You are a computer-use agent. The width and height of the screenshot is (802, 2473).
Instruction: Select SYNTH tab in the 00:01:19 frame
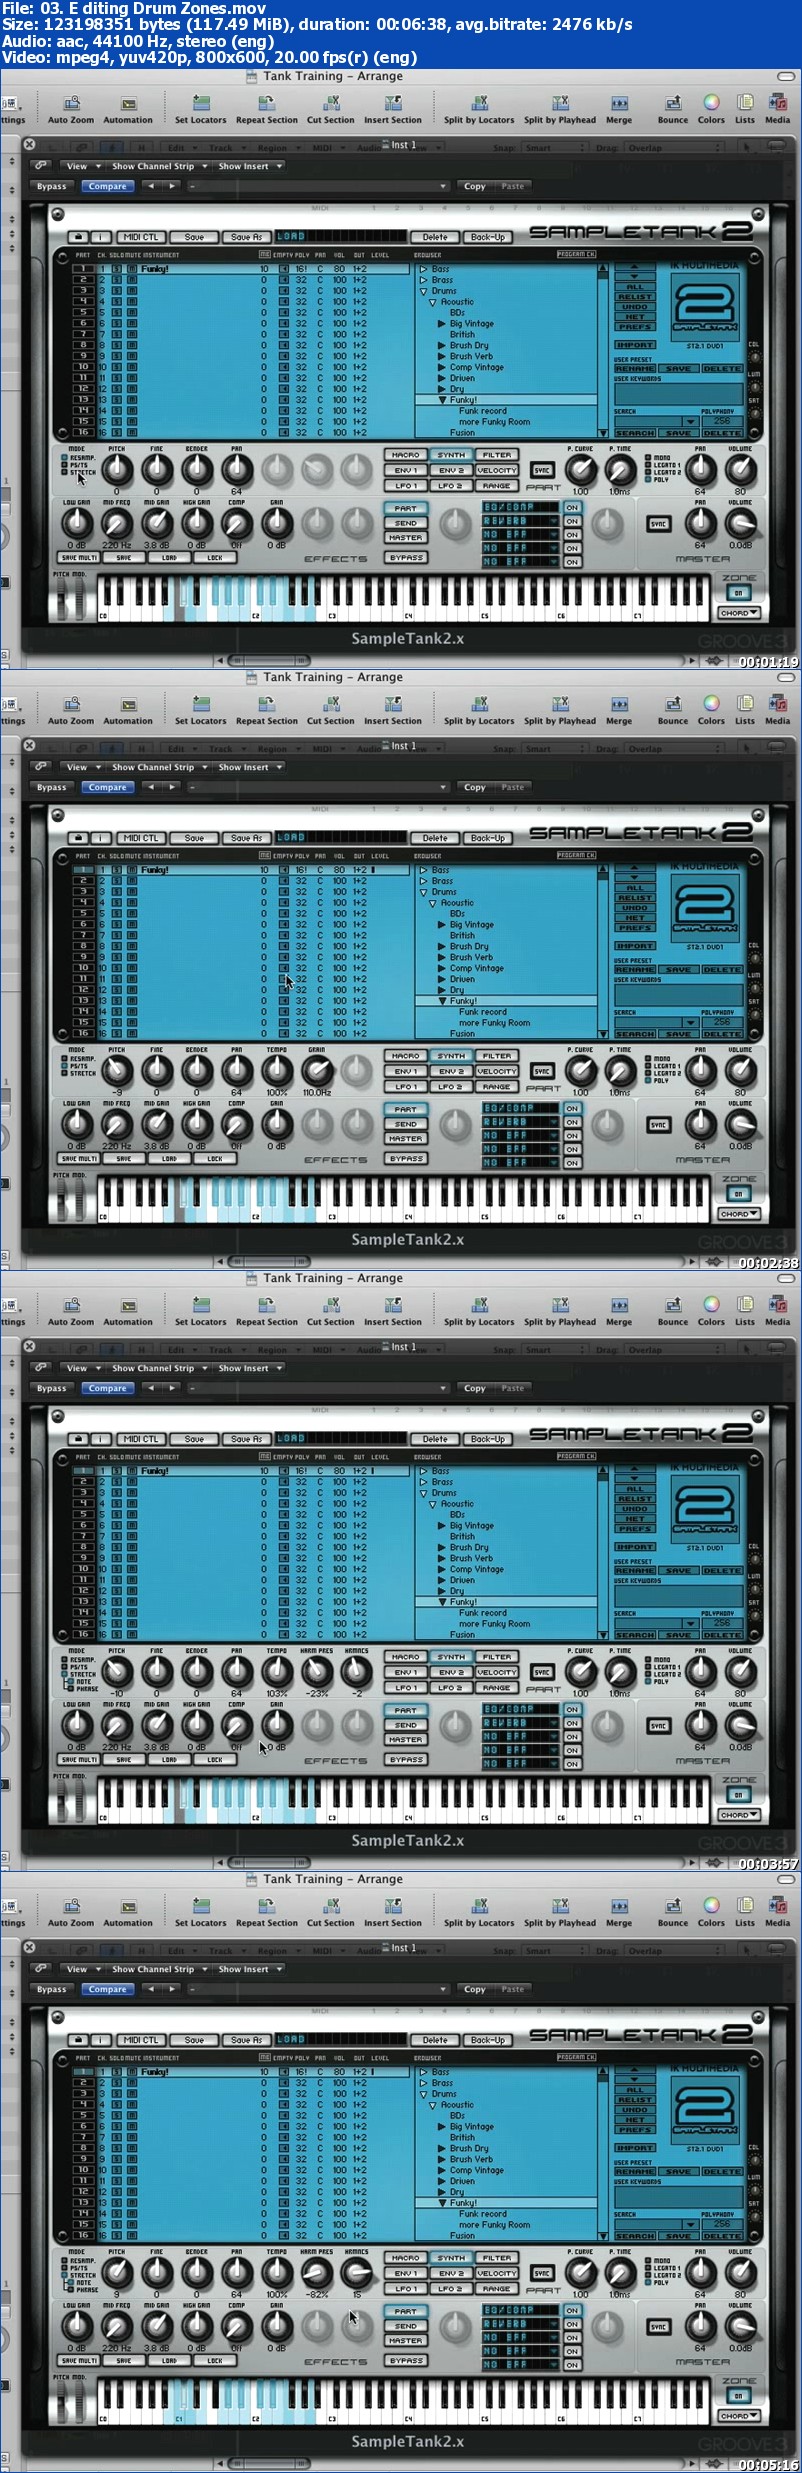tap(451, 454)
